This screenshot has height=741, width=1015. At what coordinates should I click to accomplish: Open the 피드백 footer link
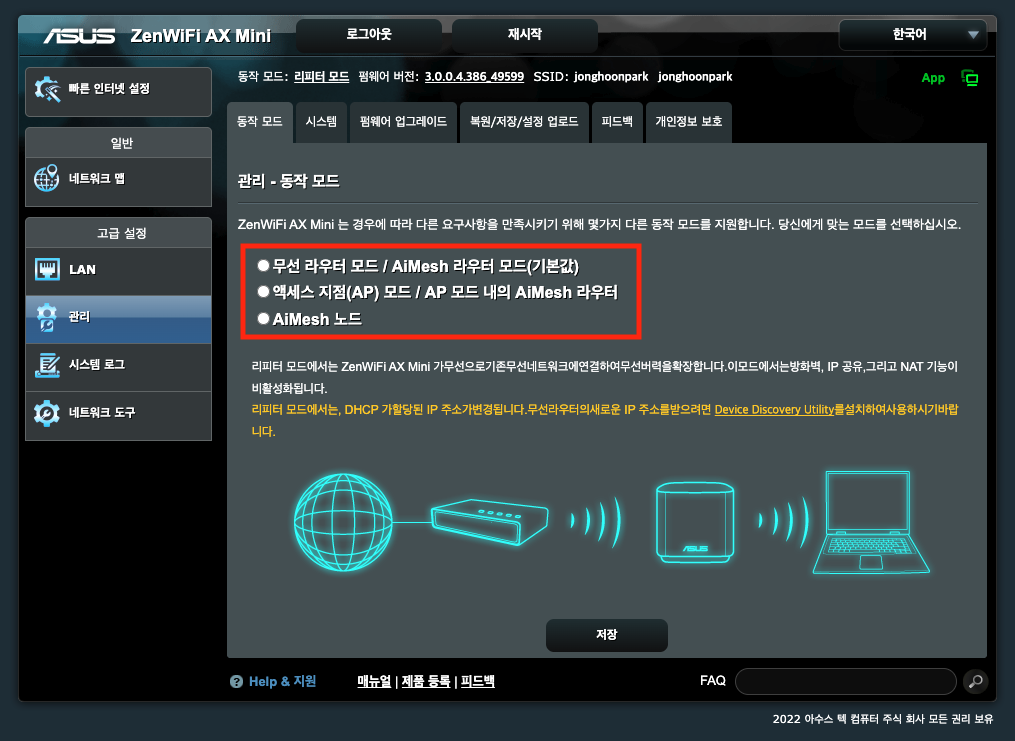[x=478, y=681]
